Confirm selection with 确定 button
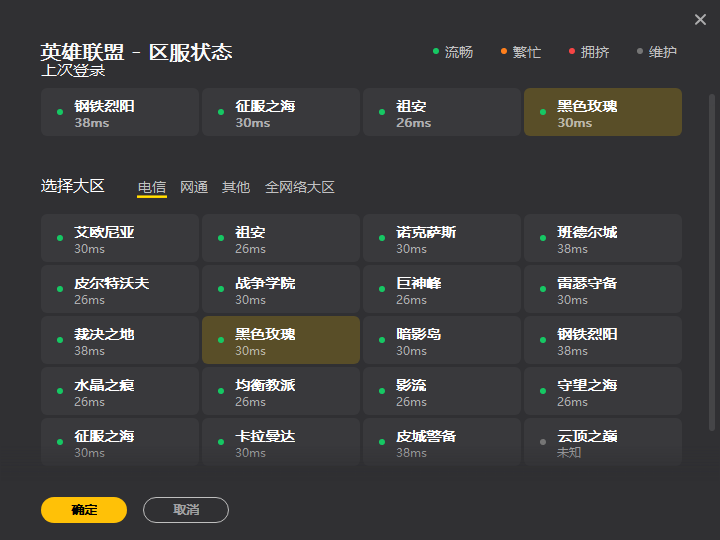The width and height of the screenshot is (720, 540). click(84, 510)
